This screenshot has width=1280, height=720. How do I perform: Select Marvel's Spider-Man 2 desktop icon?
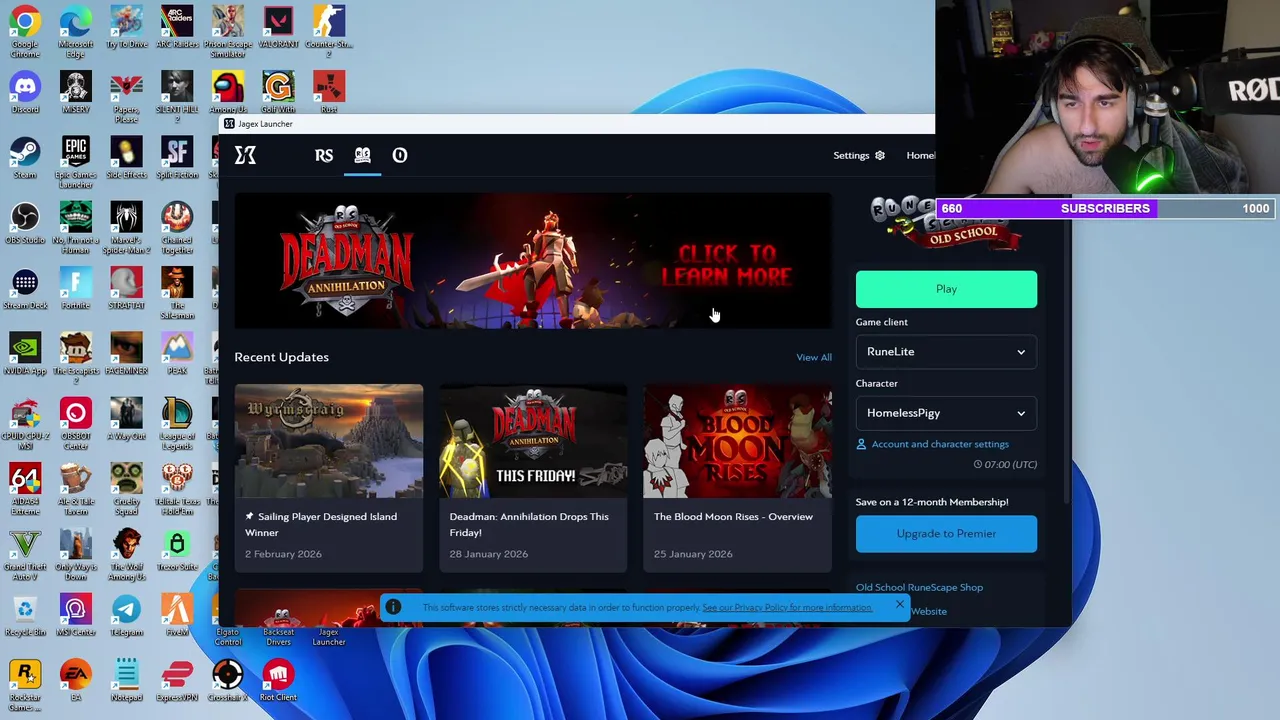(126, 228)
